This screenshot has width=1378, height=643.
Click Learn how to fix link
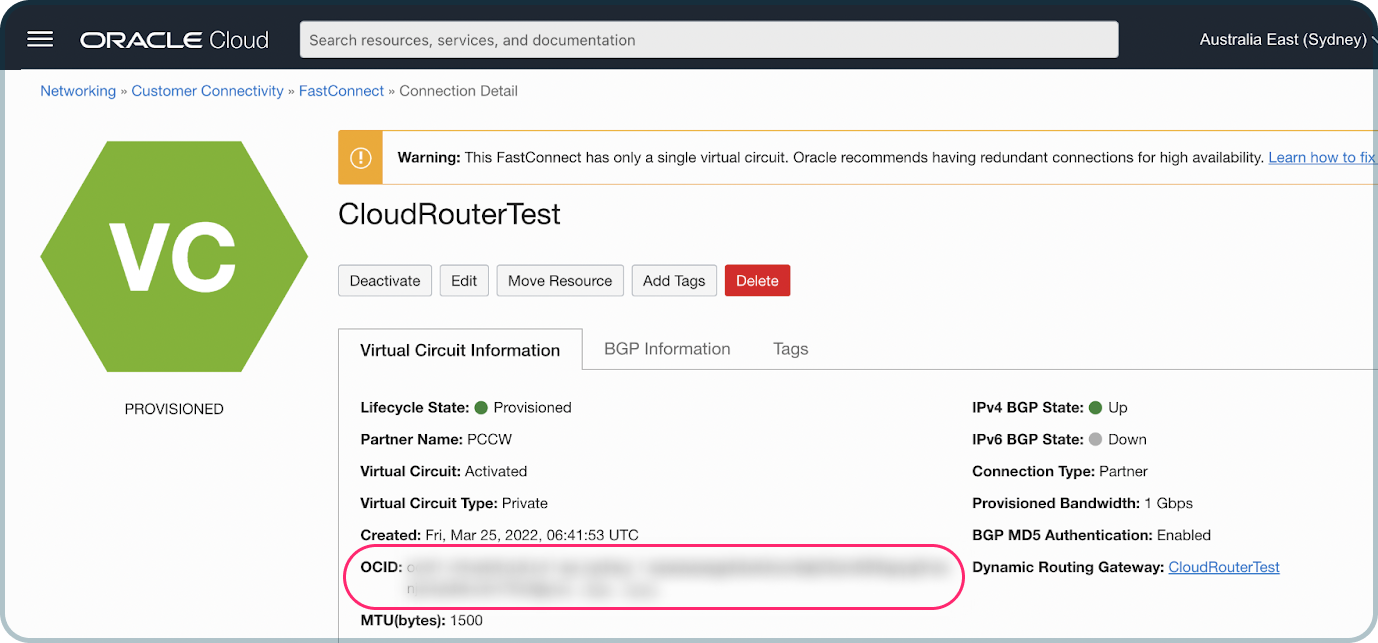[1322, 158]
